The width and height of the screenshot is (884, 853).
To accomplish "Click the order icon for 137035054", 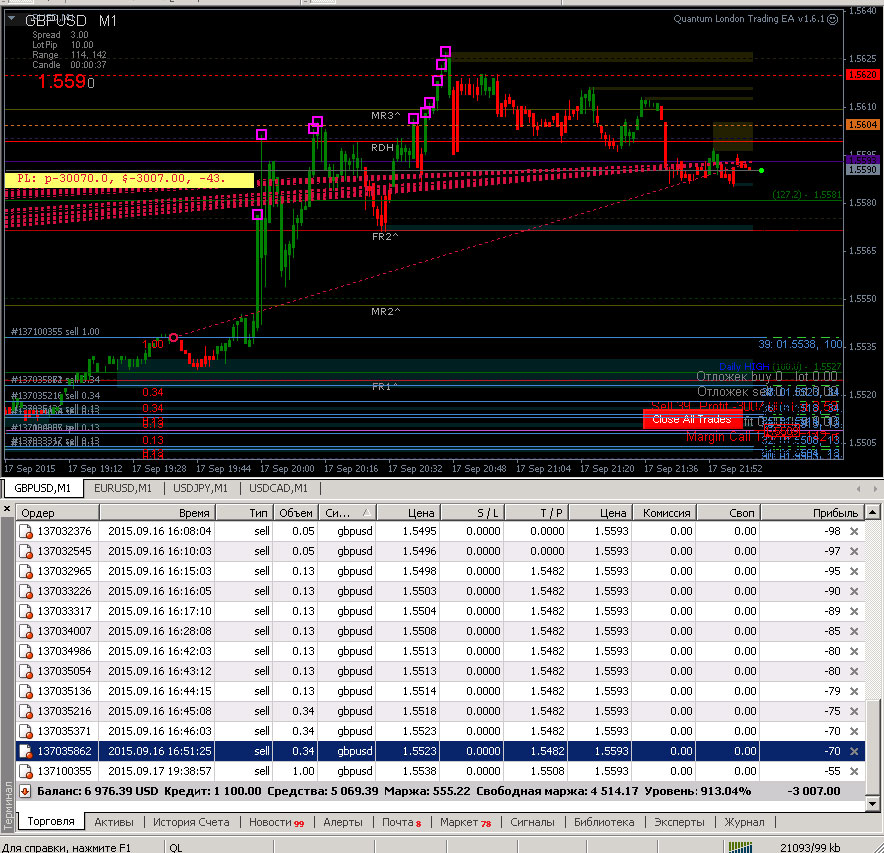I will (x=25, y=671).
